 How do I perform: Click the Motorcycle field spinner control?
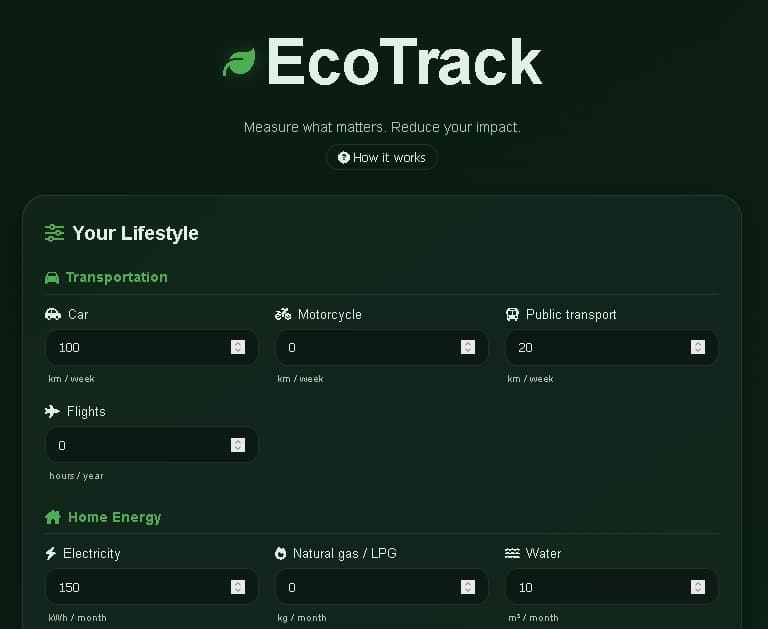point(468,347)
